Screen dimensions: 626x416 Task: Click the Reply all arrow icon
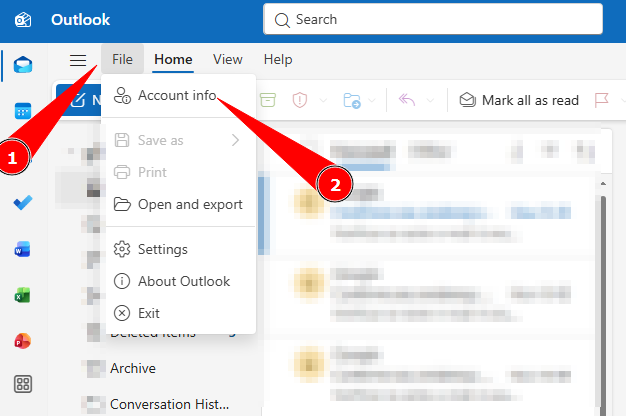406,100
